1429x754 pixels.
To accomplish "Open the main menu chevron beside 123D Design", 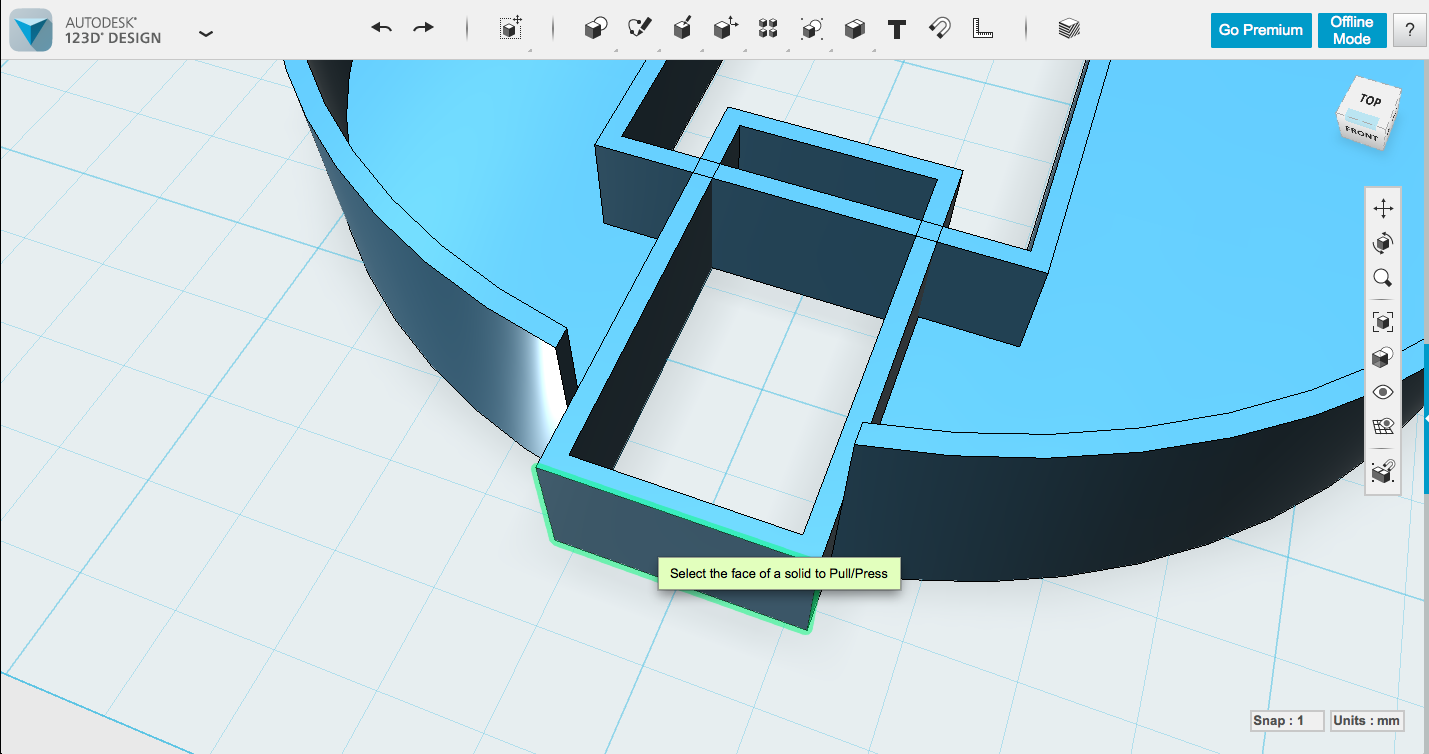I will point(206,33).
